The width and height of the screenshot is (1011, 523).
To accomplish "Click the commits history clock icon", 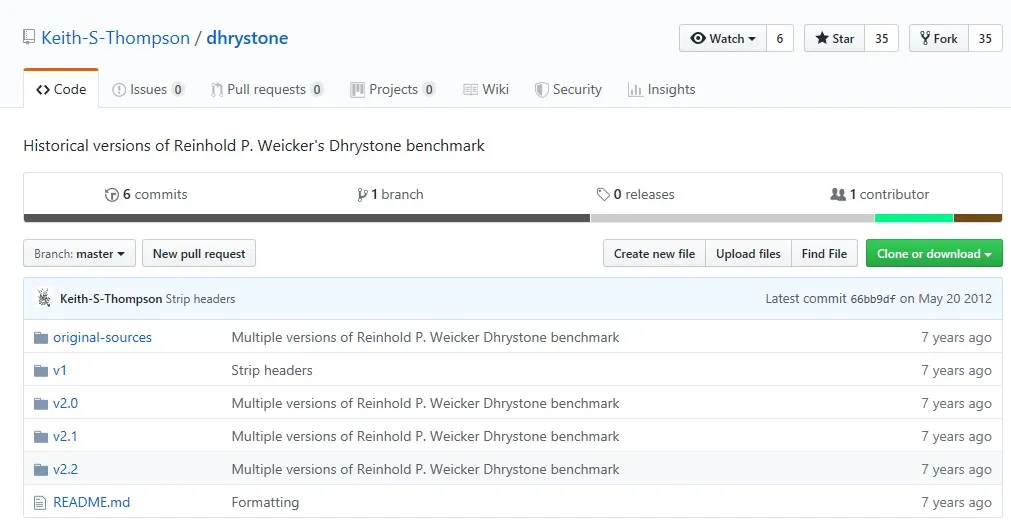I will tap(111, 195).
